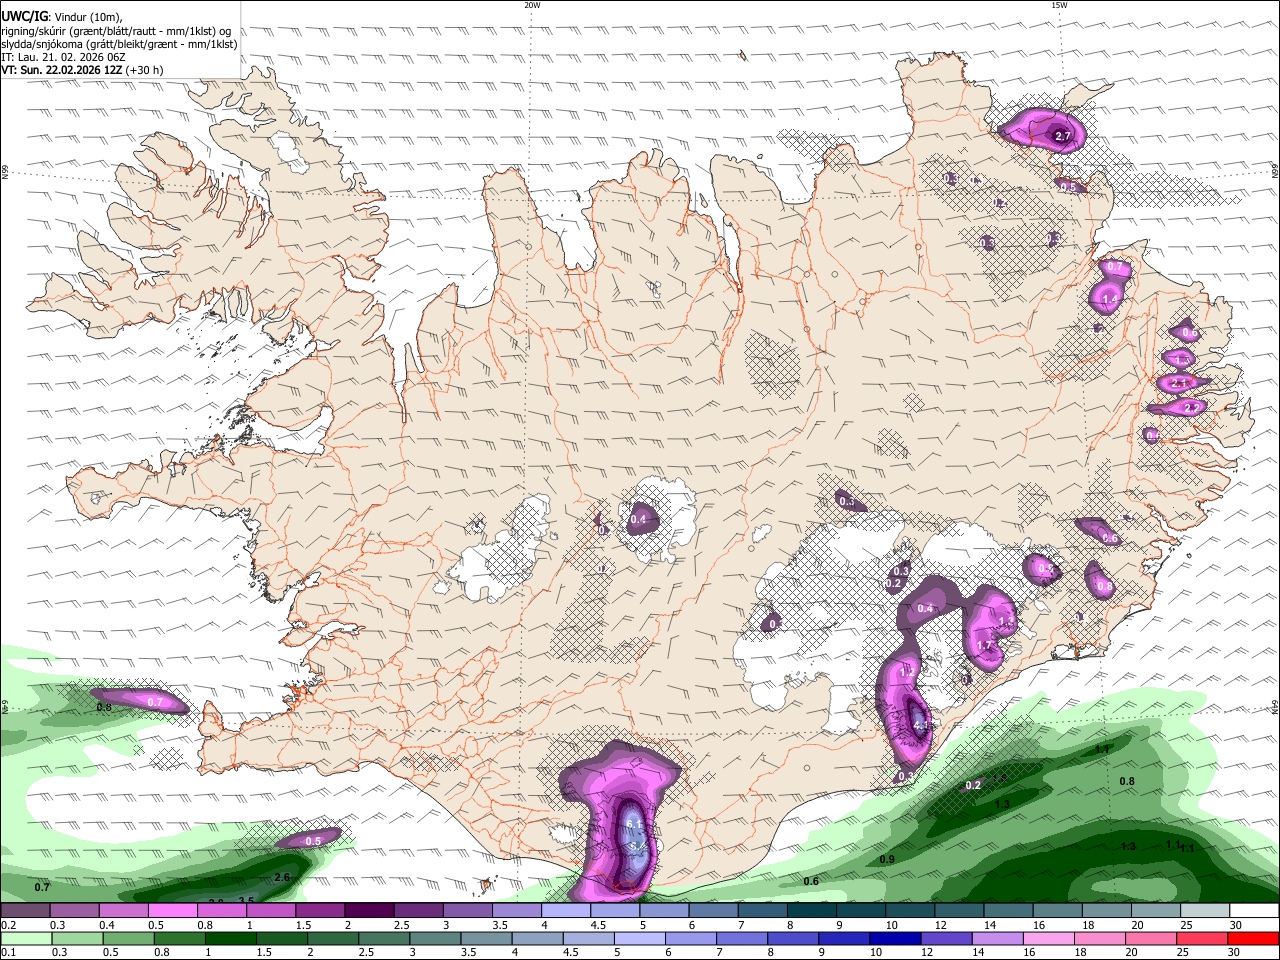Click the "0.2" label on the snow scale
The image size is (1280, 960).
[x=9, y=925]
